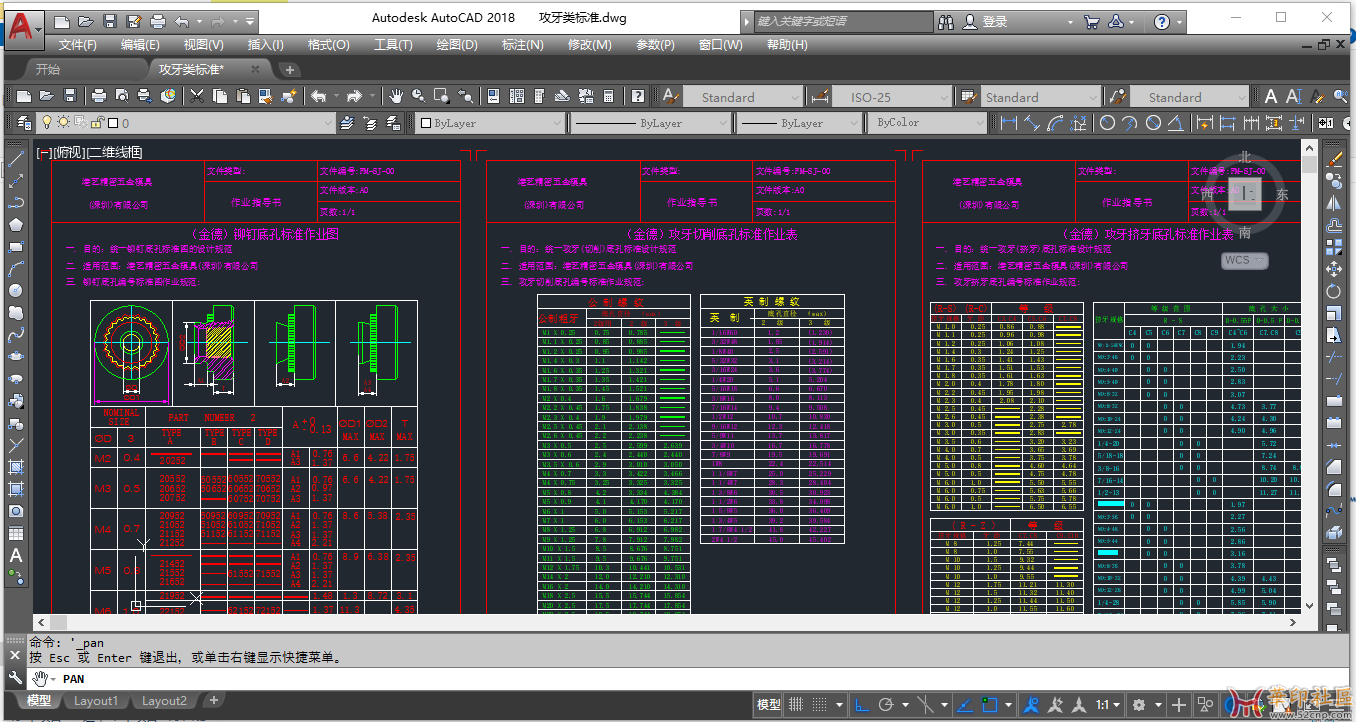The width and height of the screenshot is (1356, 722).
Task: Select the Rotate modify tool
Action: [1334, 291]
